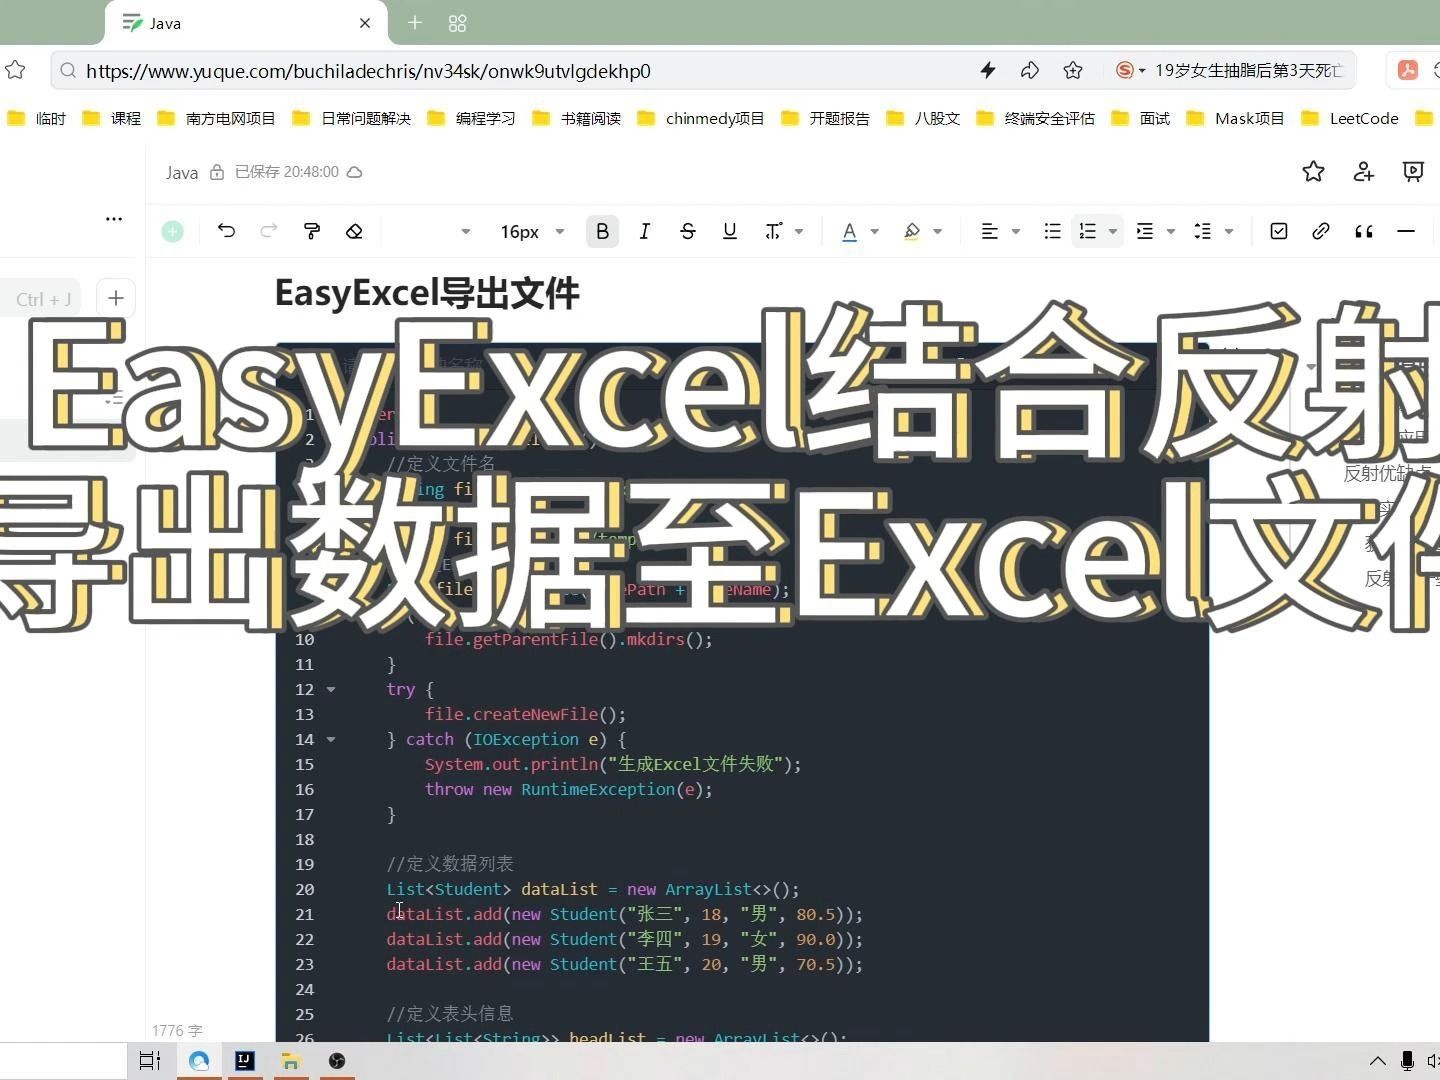1440x1080 pixels.
Task: Undo the last edit in toolbar
Action: tap(226, 231)
